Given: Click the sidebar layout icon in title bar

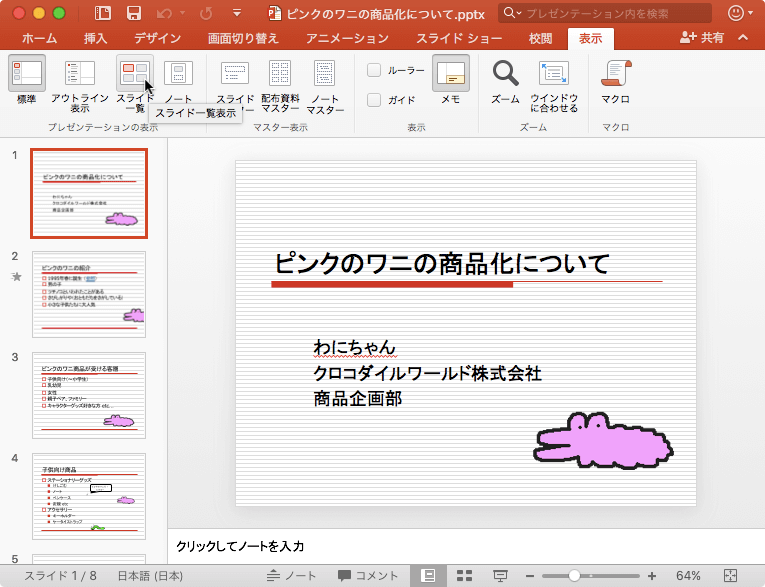Looking at the screenshot, I should [x=102, y=13].
